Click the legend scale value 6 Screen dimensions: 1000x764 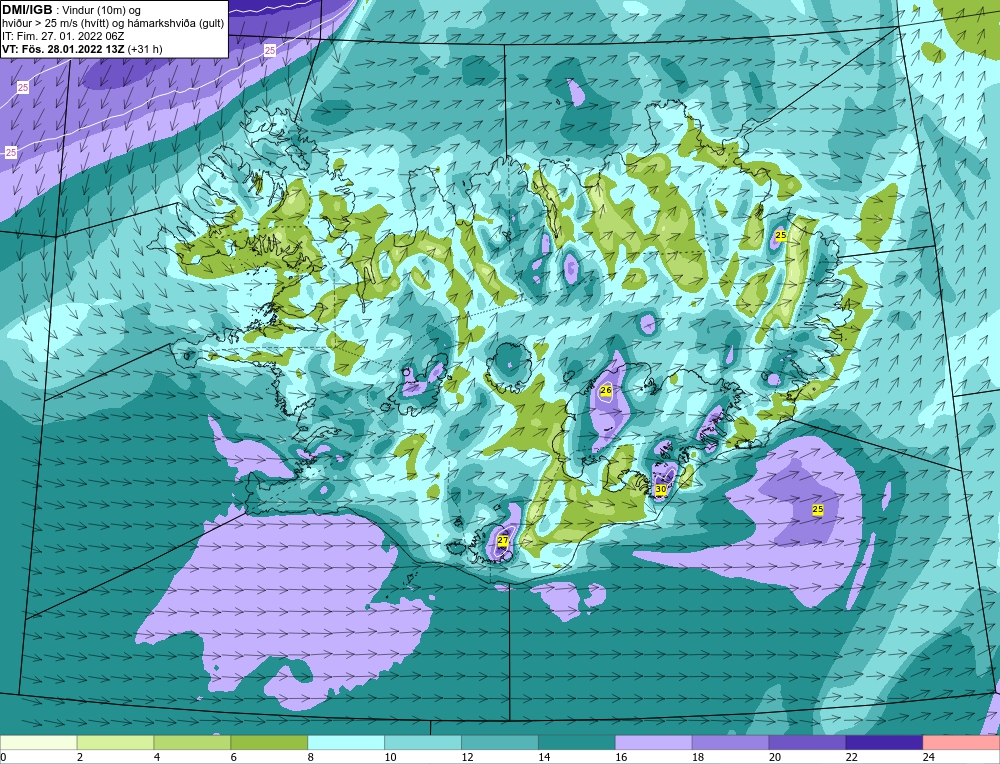tap(233, 758)
